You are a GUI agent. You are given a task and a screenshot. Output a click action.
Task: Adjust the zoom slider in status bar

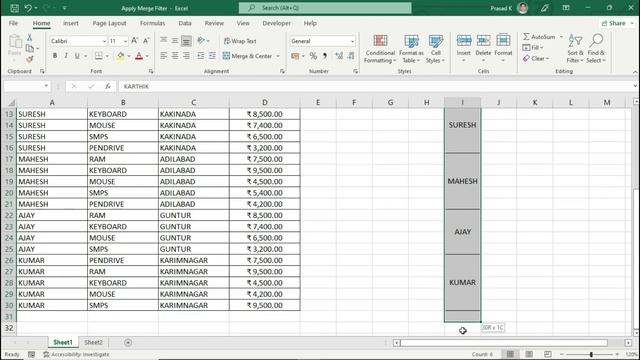pos(591,354)
